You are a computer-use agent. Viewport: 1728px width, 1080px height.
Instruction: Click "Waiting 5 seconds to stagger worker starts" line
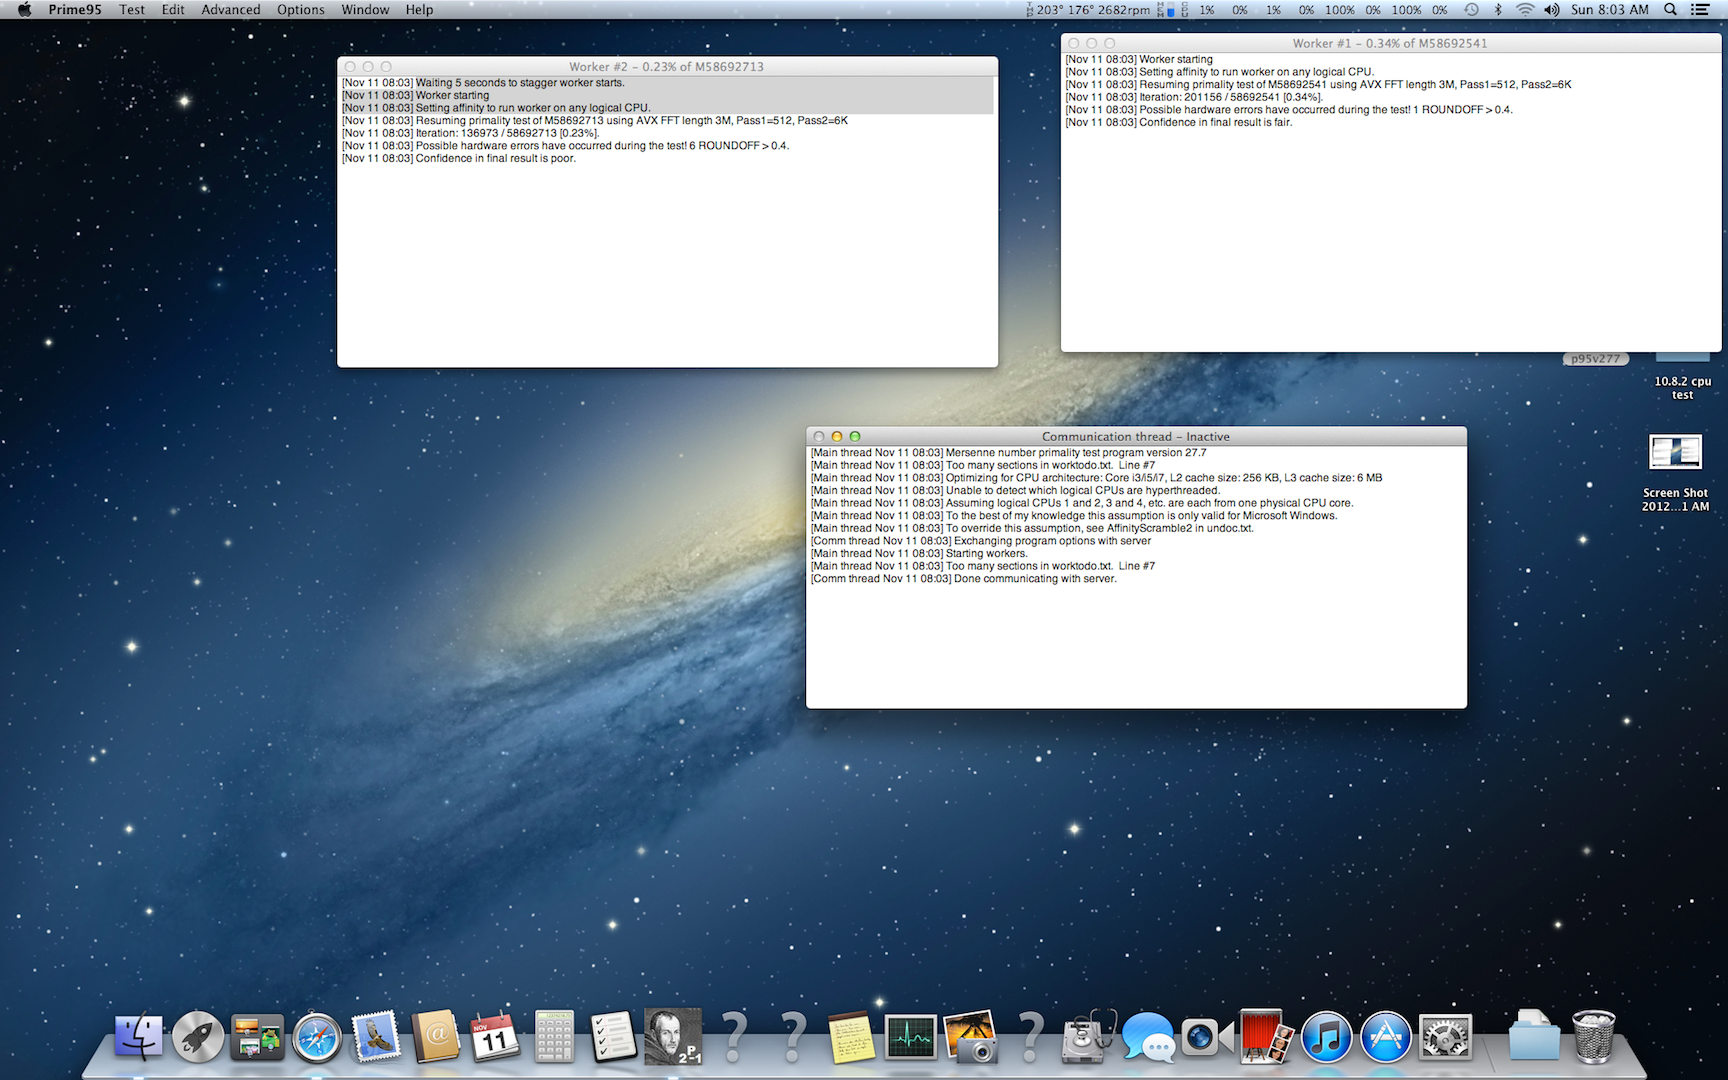(x=483, y=83)
